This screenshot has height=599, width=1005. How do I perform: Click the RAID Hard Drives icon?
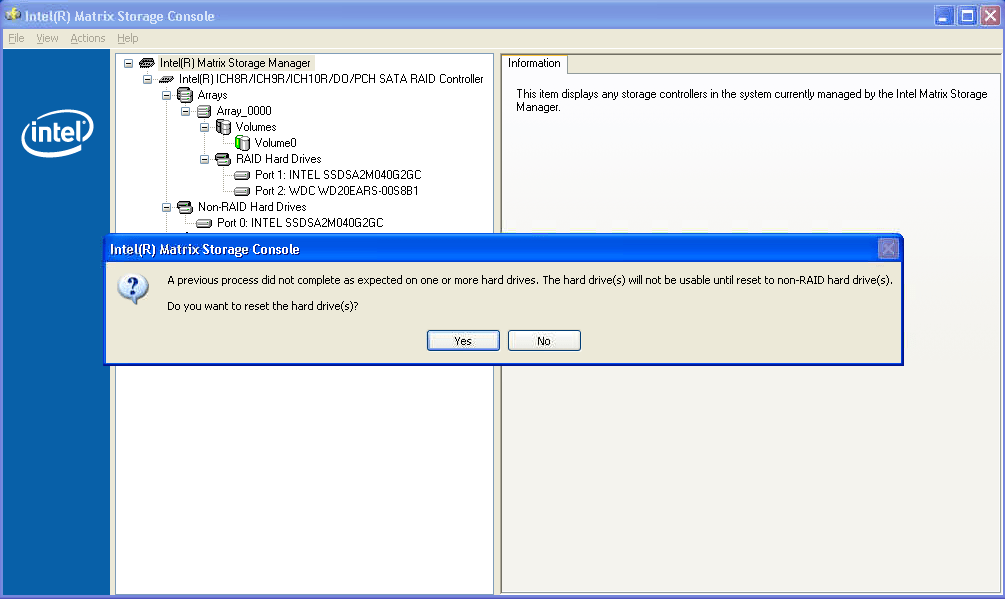pyautogui.click(x=223, y=159)
